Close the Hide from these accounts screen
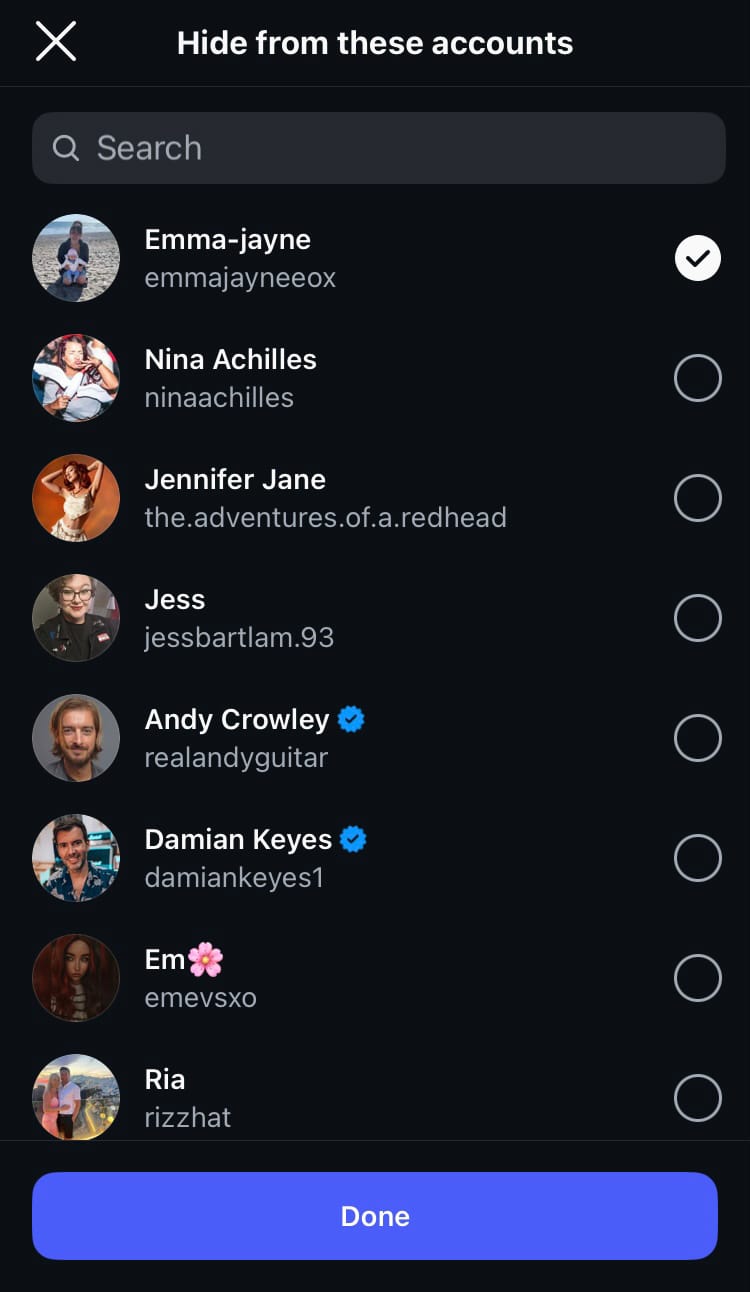 pyautogui.click(x=56, y=42)
